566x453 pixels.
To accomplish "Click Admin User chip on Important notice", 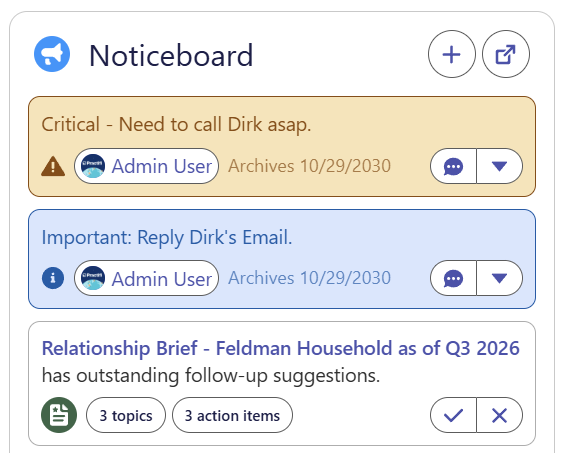I will point(147,278).
